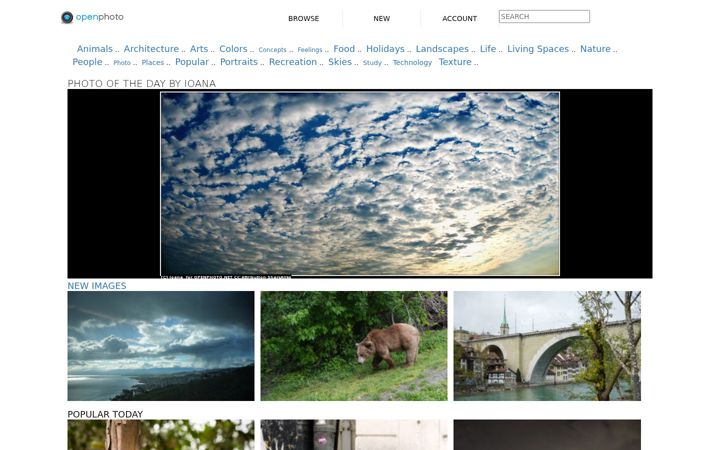
Task: Open the Architecture category
Action: coord(151,49)
